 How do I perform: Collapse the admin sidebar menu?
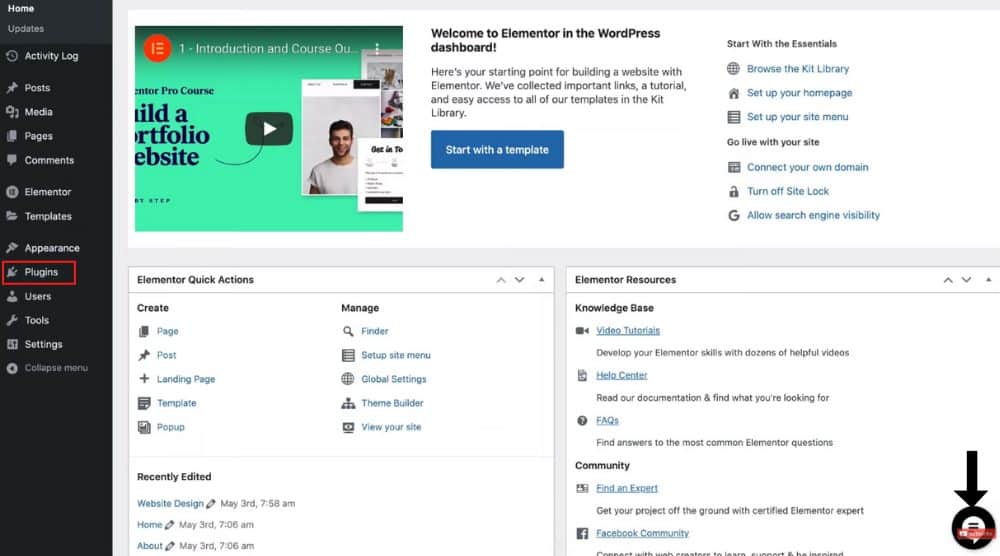point(56,368)
